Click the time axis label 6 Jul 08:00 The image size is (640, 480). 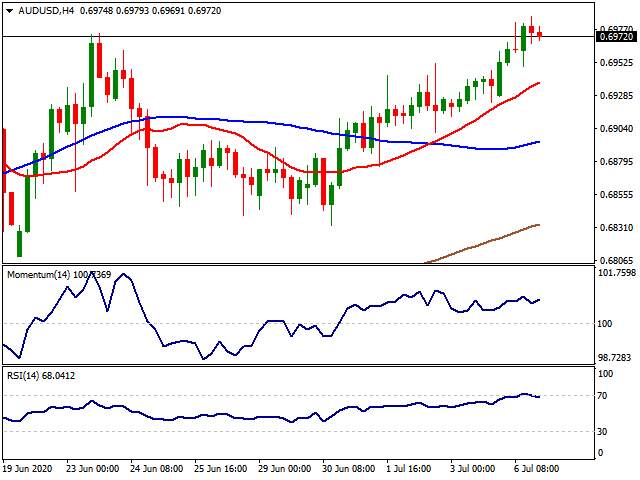point(536,468)
